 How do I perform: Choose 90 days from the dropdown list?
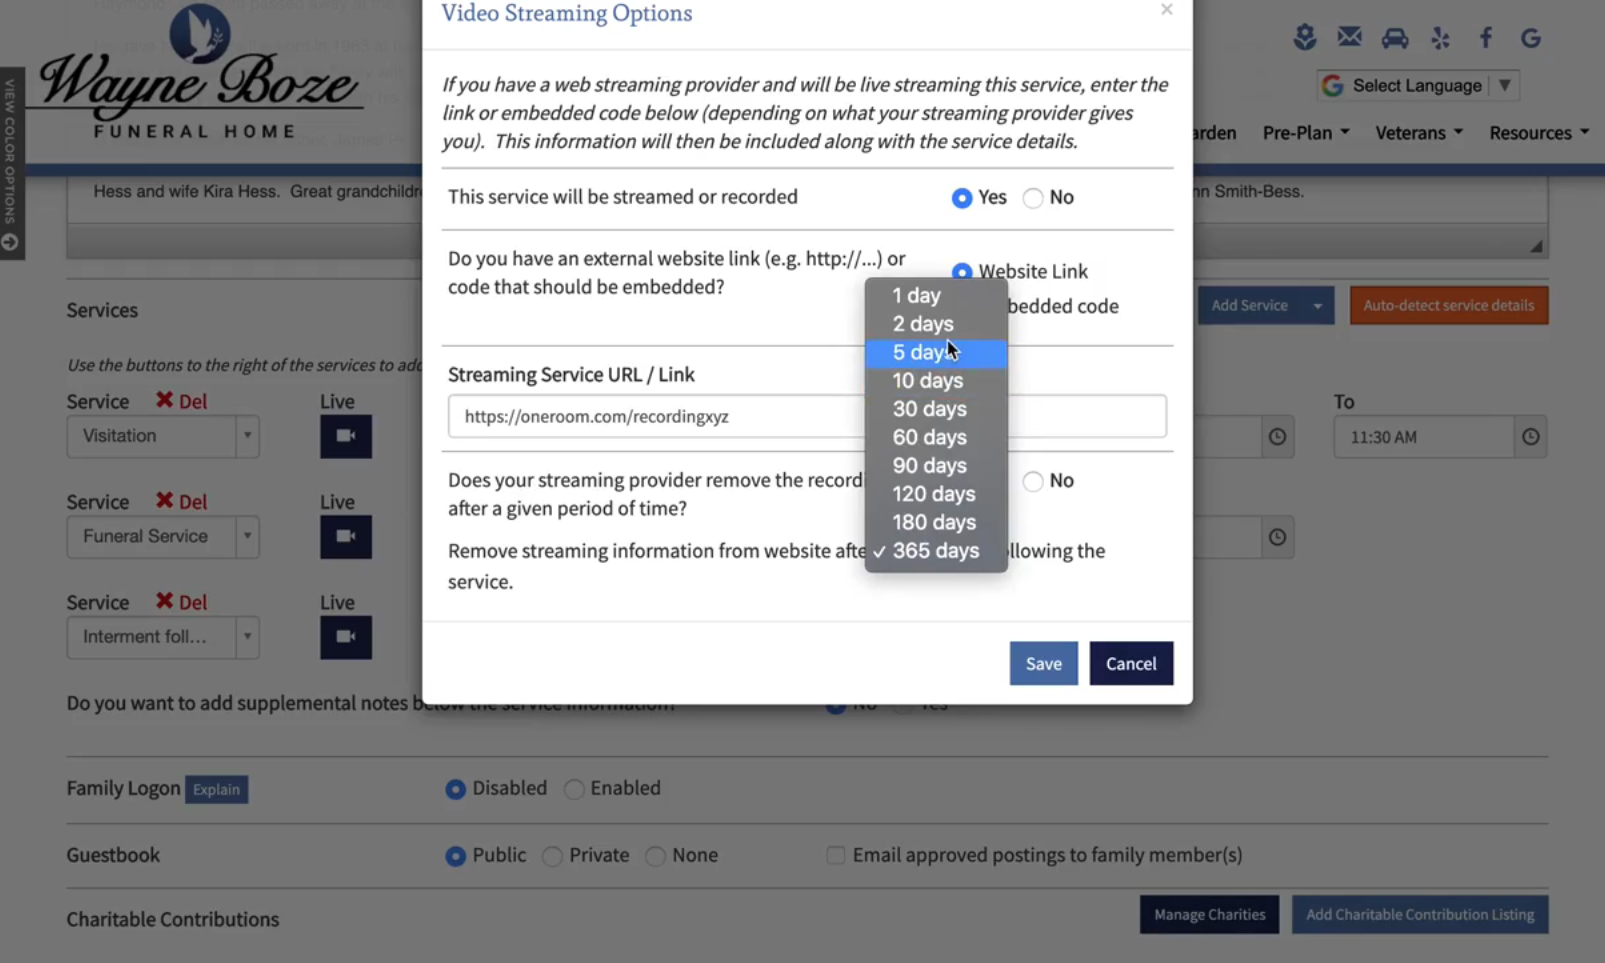929,466
